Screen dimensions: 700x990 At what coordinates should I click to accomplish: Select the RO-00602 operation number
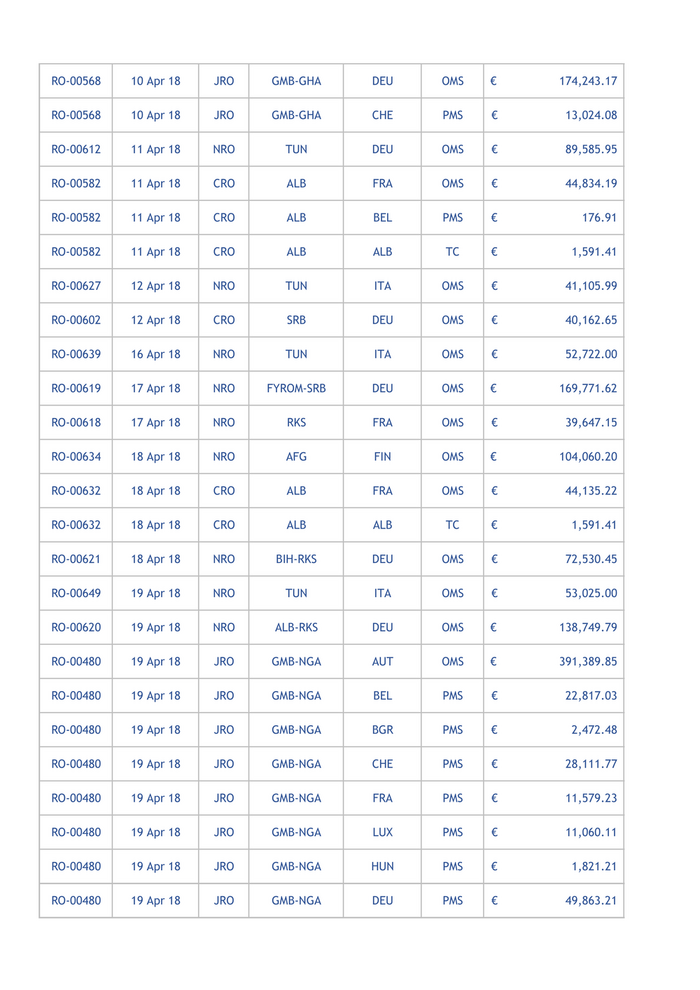point(76,320)
